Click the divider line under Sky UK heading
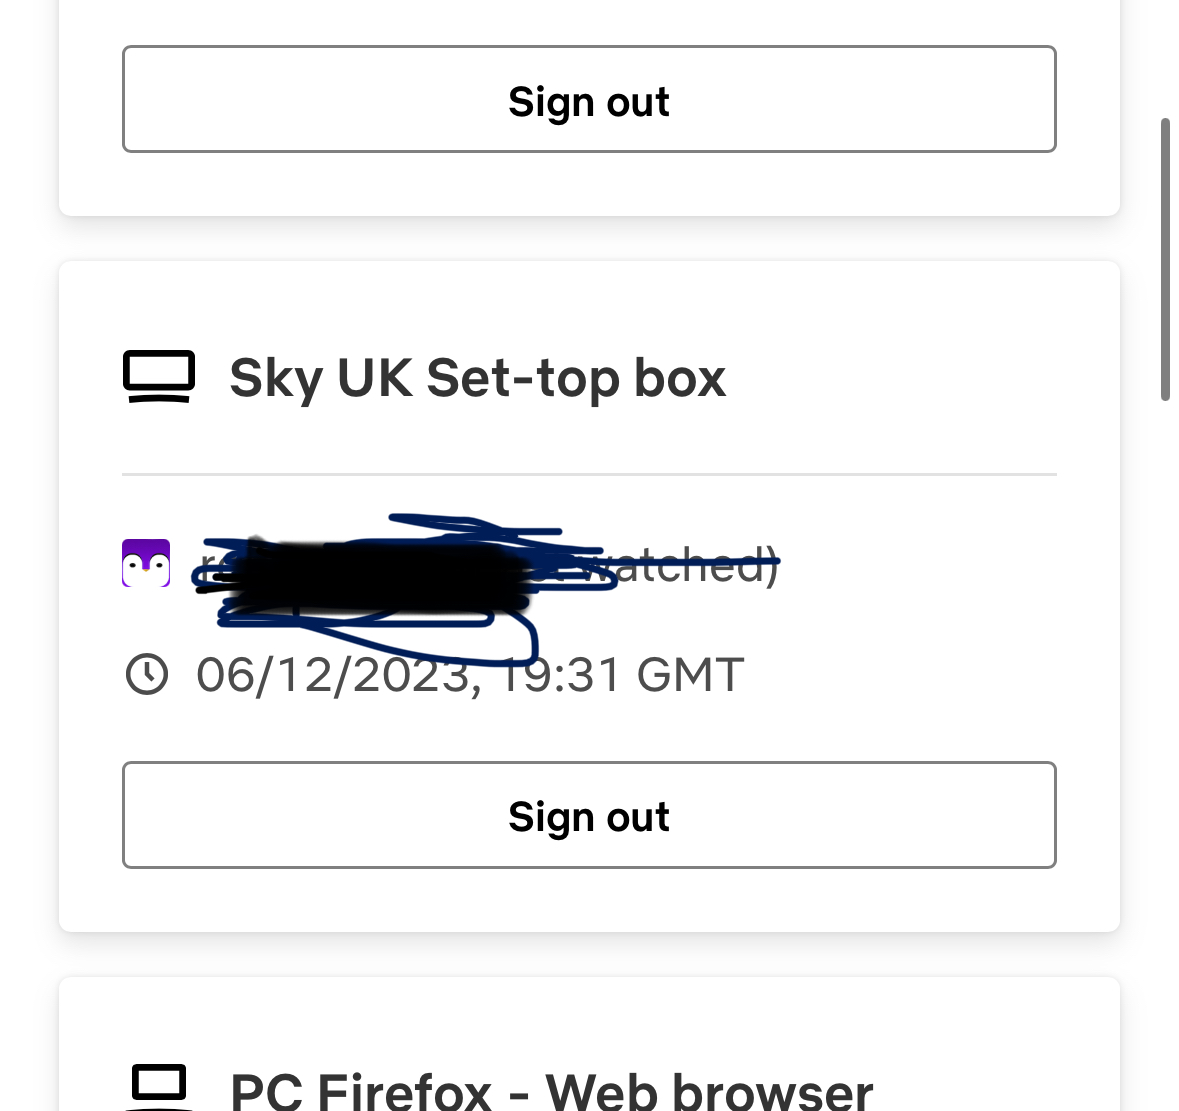This screenshot has height=1111, width=1179. [x=589, y=472]
